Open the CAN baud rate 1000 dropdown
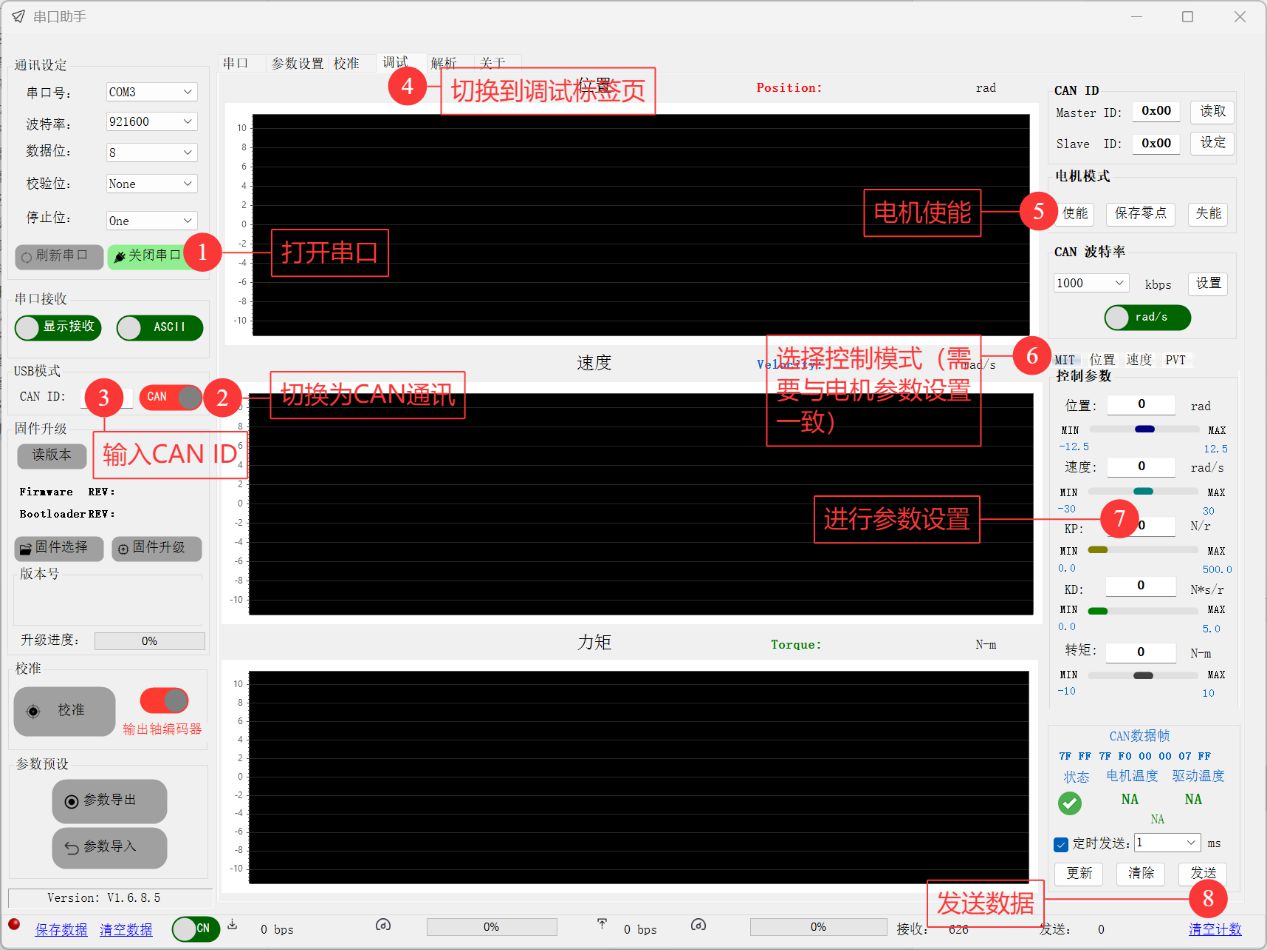Image resolution: width=1267 pixels, height=950 pixels. 1091,283
